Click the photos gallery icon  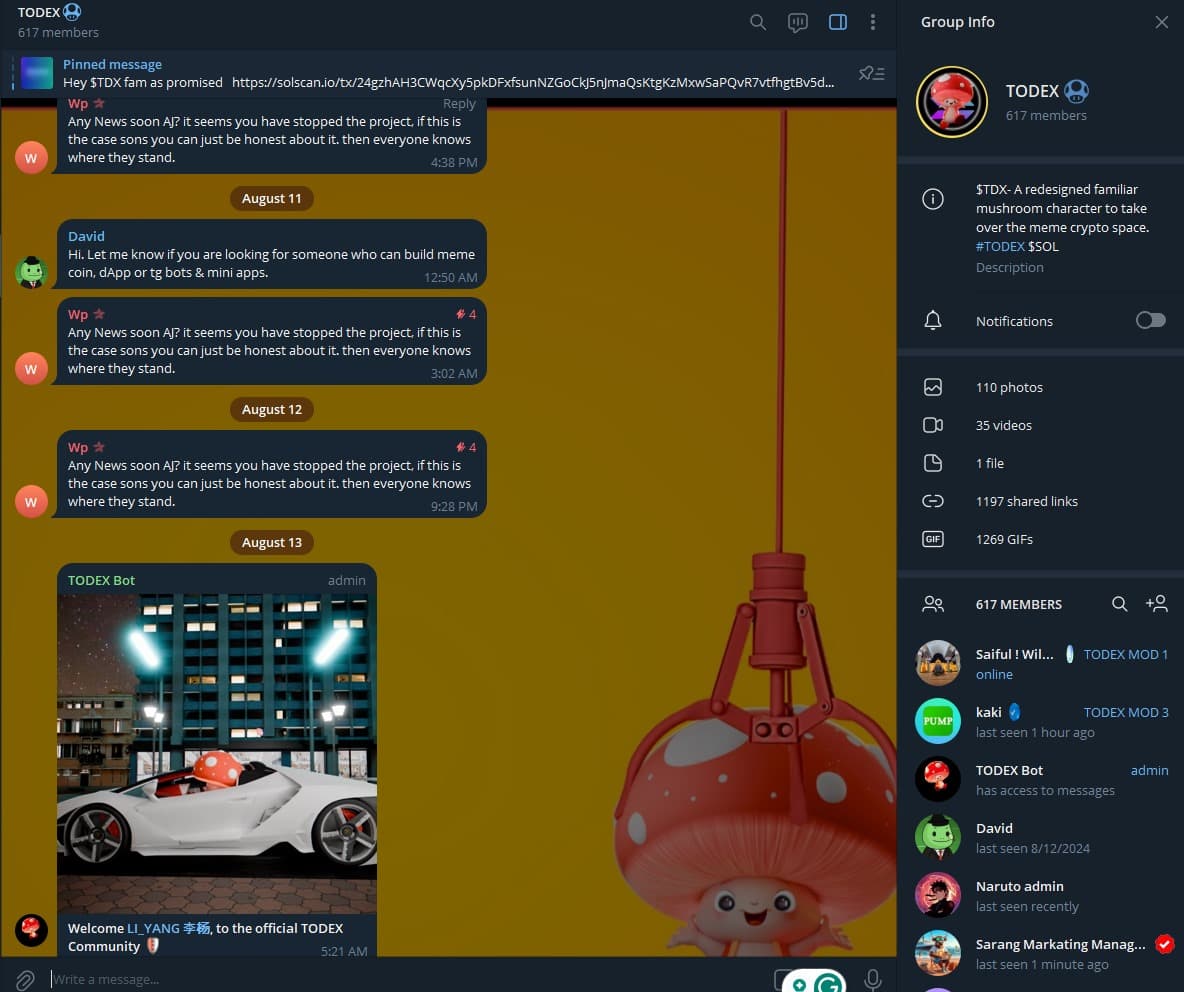(933, 387)
